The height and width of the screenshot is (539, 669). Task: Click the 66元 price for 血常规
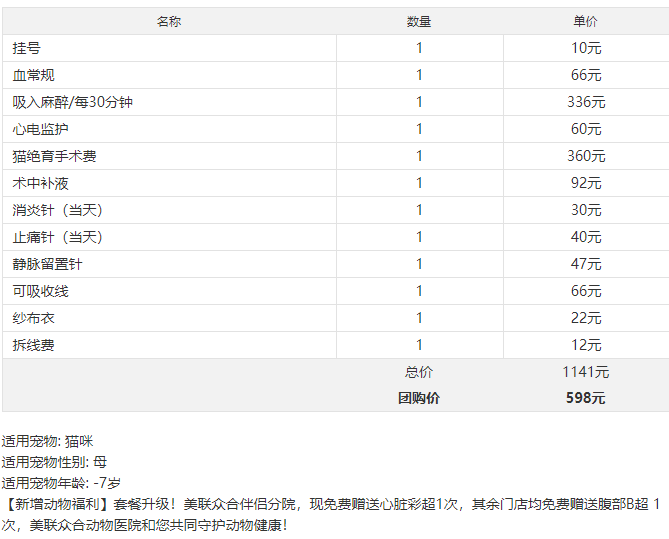point(586,75)
